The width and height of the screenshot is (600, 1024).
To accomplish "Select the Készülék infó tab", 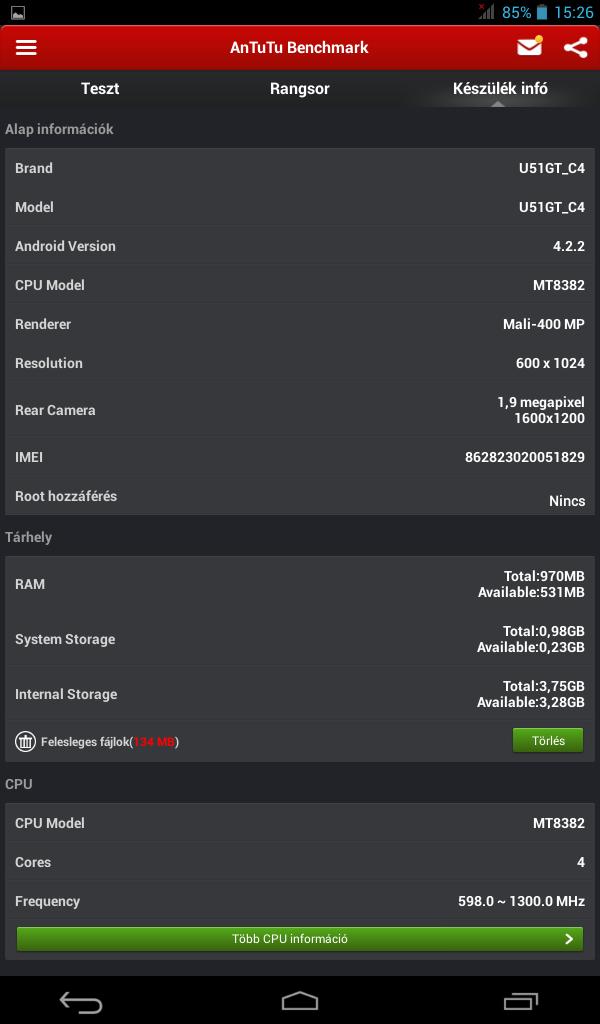I will (x=500, y=89).
